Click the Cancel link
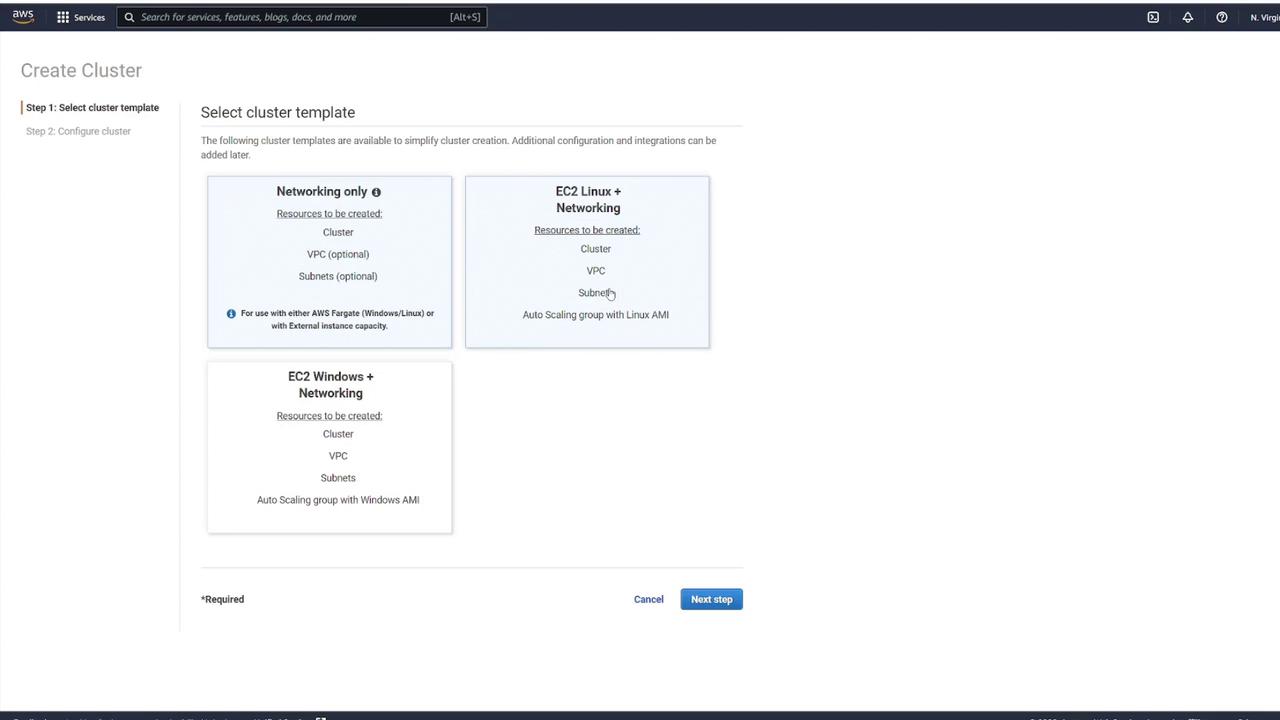The width and height of the screenshot is (1280, 720). (x=648, y=600)
